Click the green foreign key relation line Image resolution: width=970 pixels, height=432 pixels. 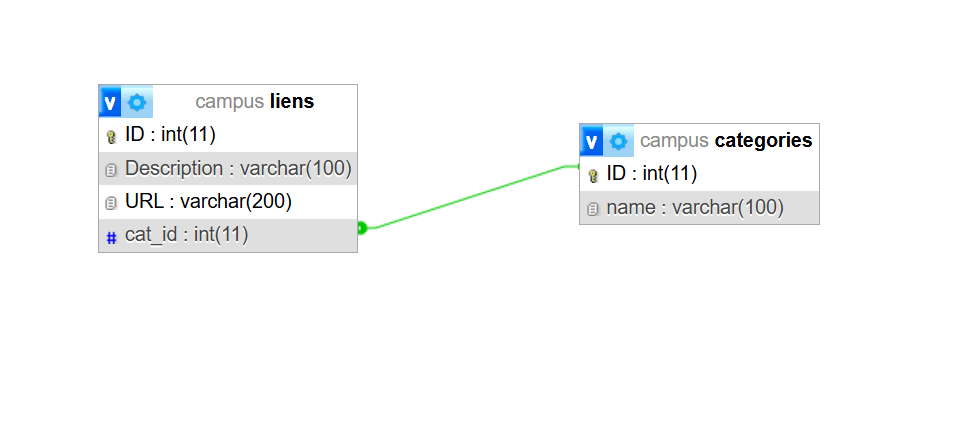pyautogui.click(x=470, y=196)
